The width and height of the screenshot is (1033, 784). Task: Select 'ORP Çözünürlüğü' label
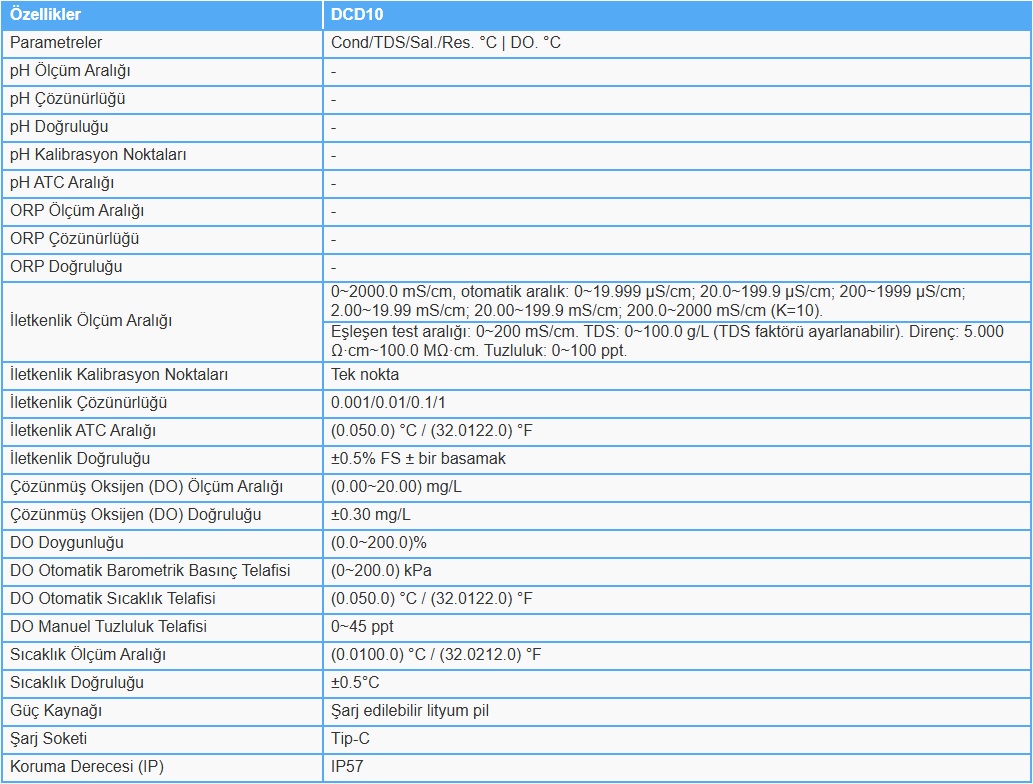click(74, 238)
